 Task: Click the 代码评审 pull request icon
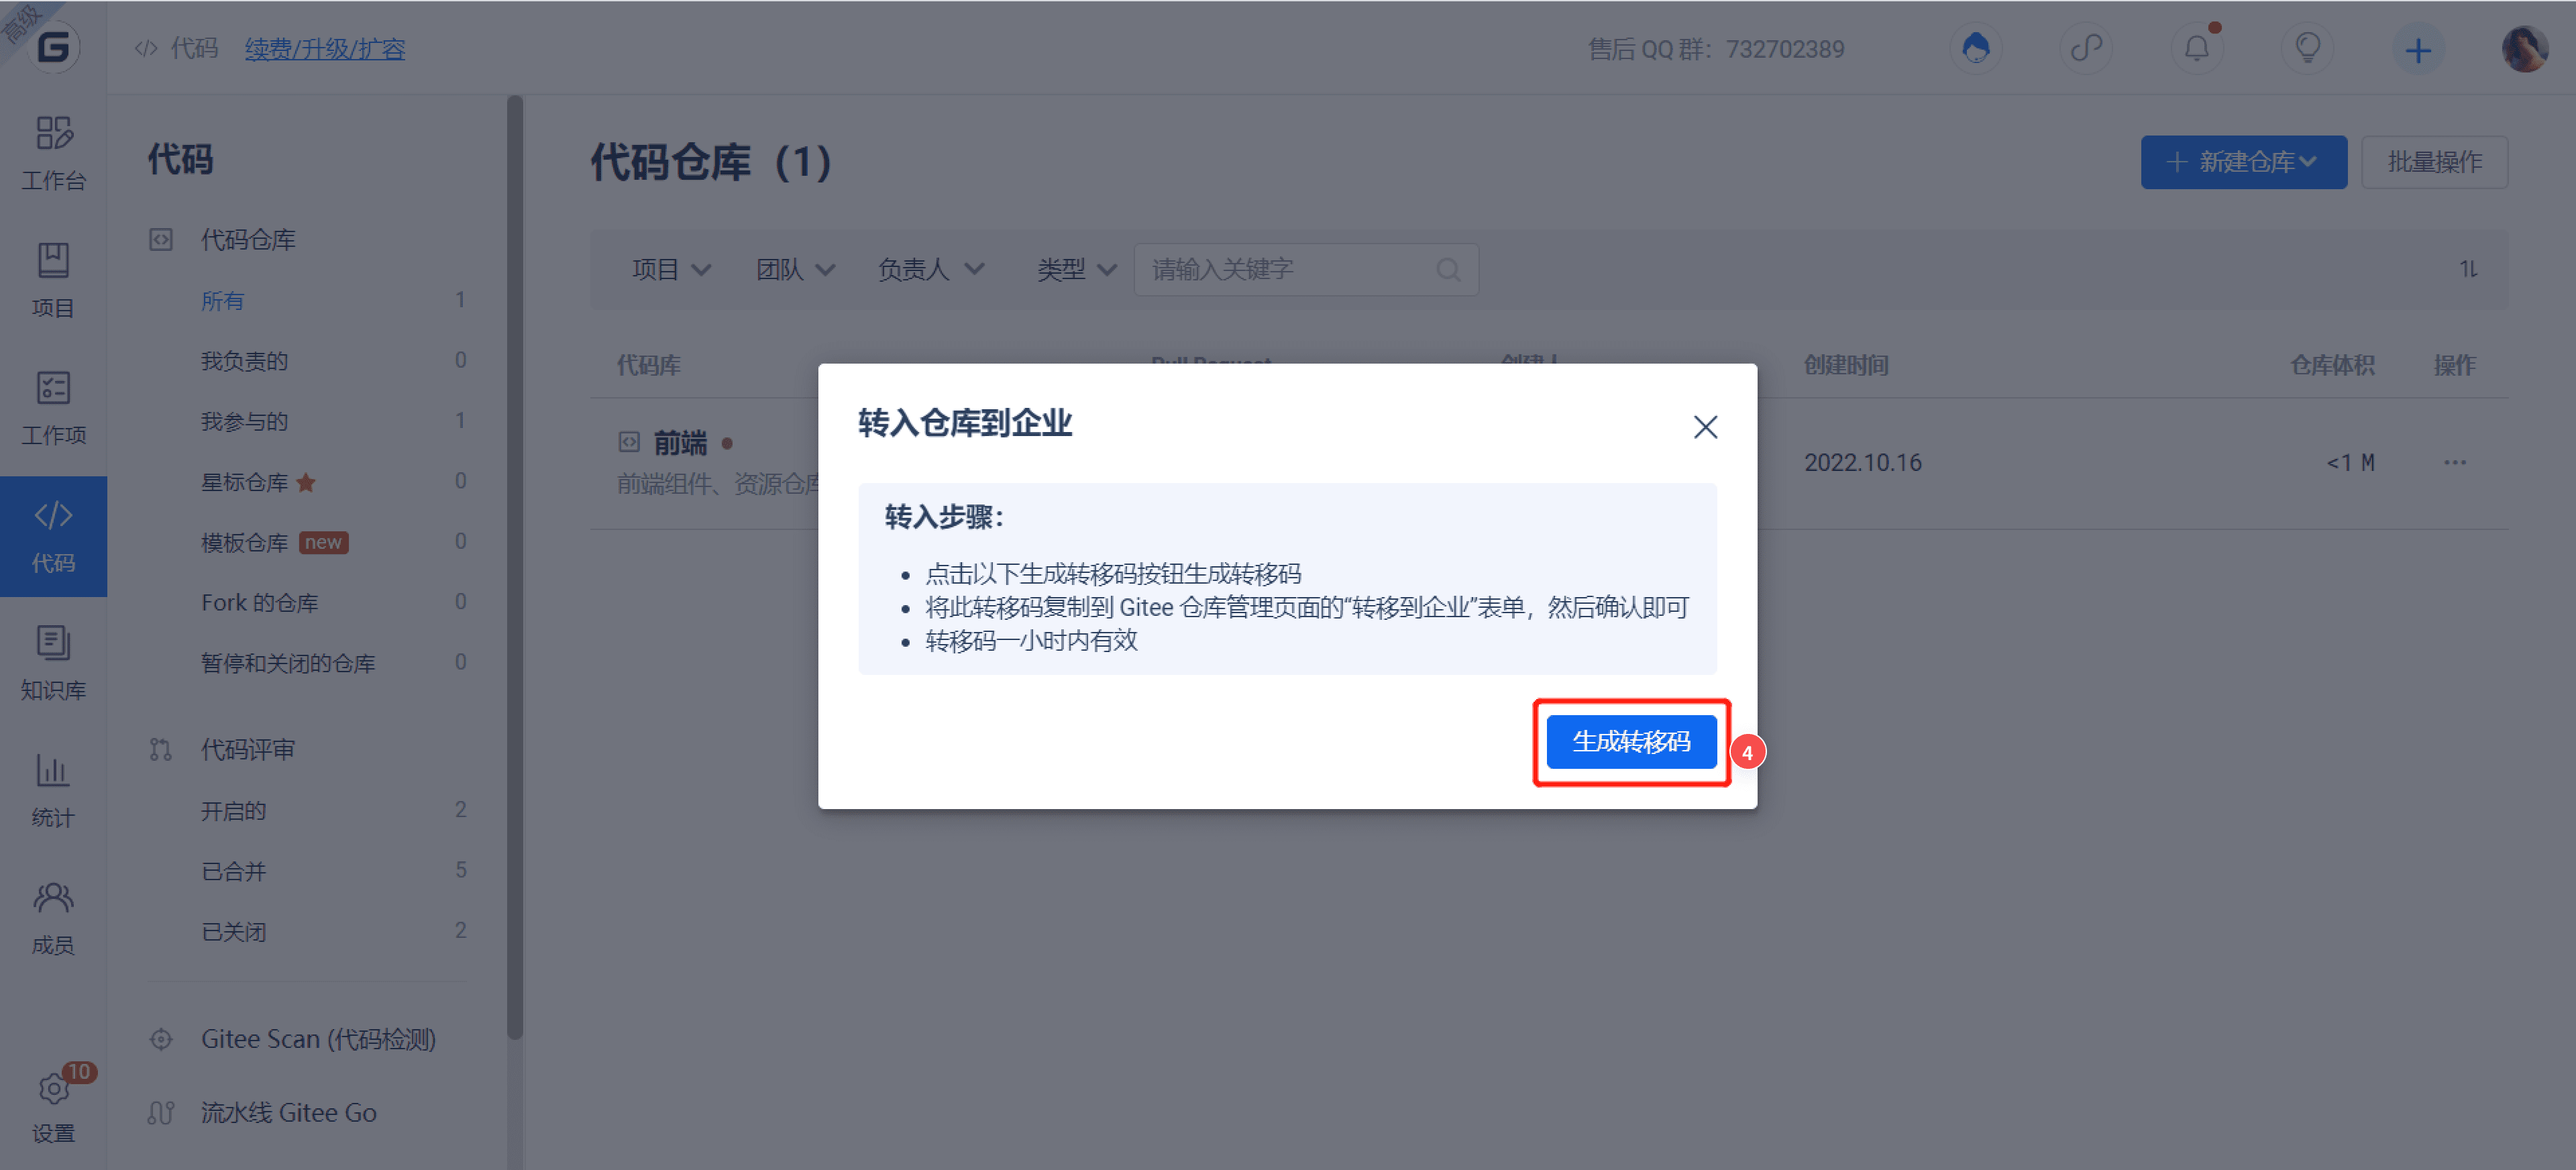click(x=160, y=749)
